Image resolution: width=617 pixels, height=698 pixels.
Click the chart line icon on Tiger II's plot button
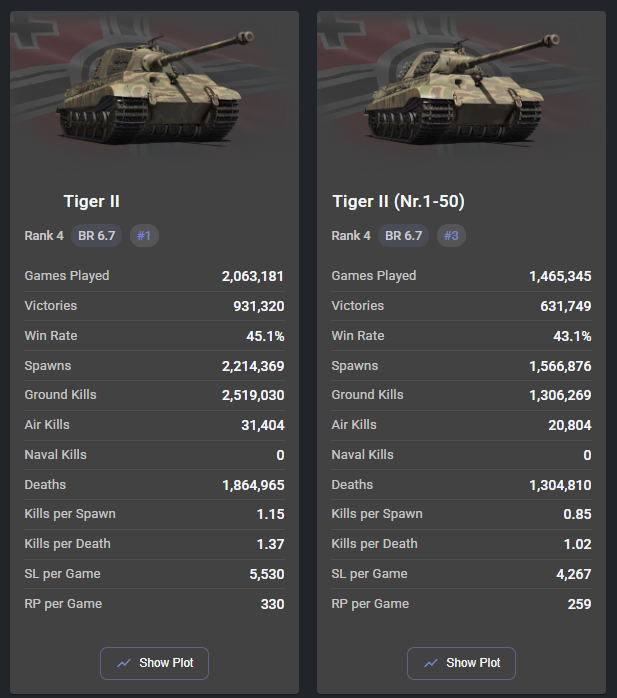[124, 663]
